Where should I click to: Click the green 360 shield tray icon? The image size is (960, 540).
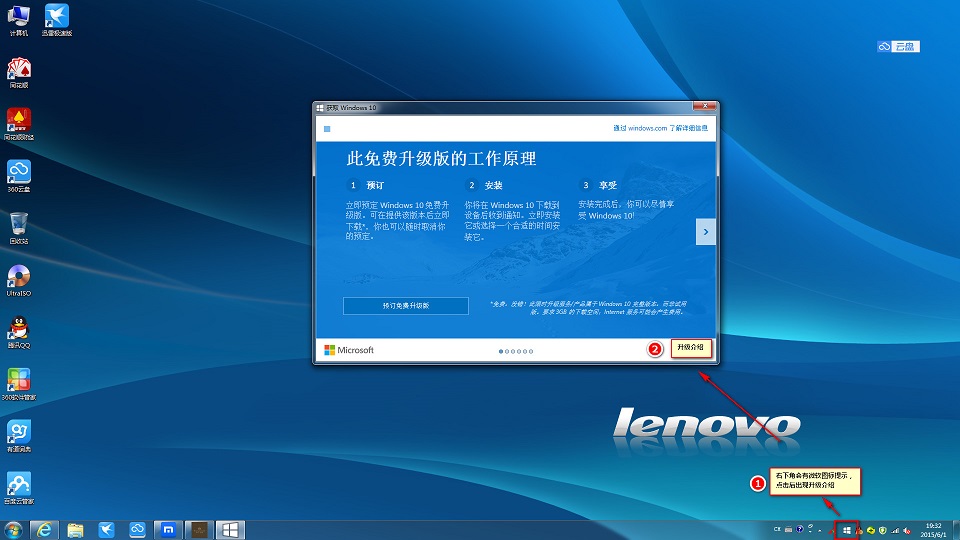coord(883,530)
